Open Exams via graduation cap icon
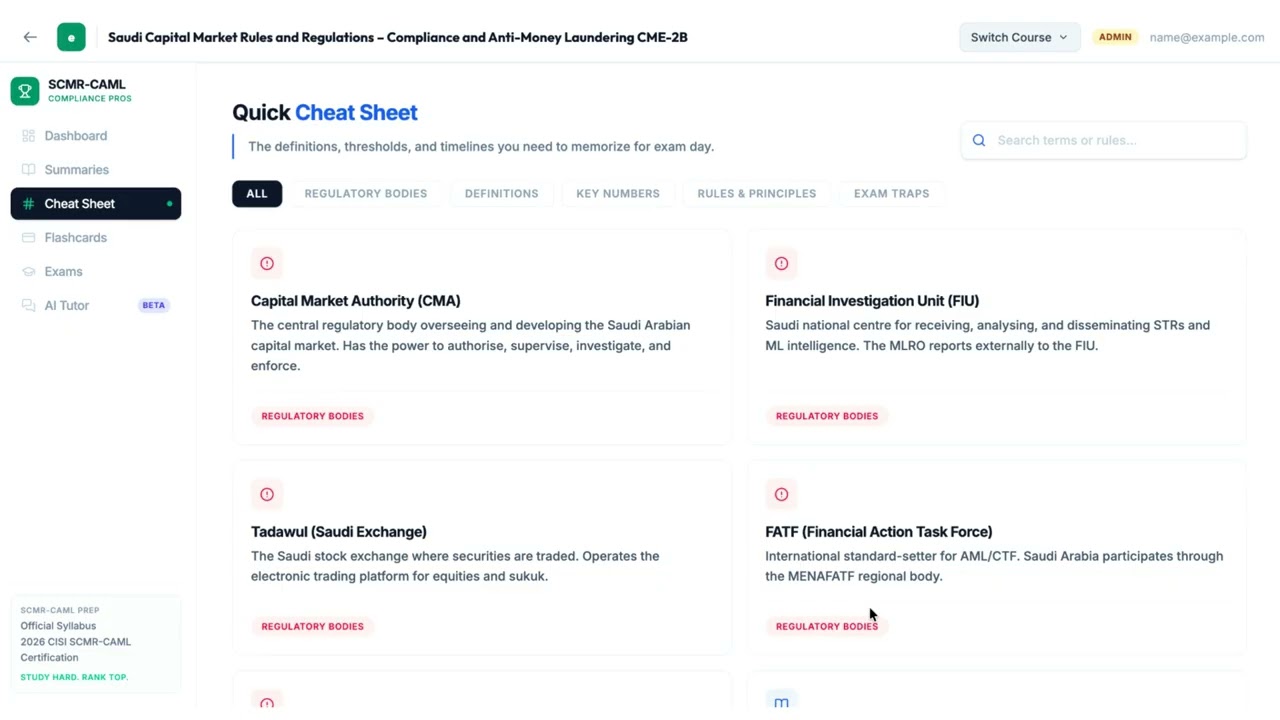Viewport: 1280px width, 720px height. pyautogui.click(x=28, y=272)
